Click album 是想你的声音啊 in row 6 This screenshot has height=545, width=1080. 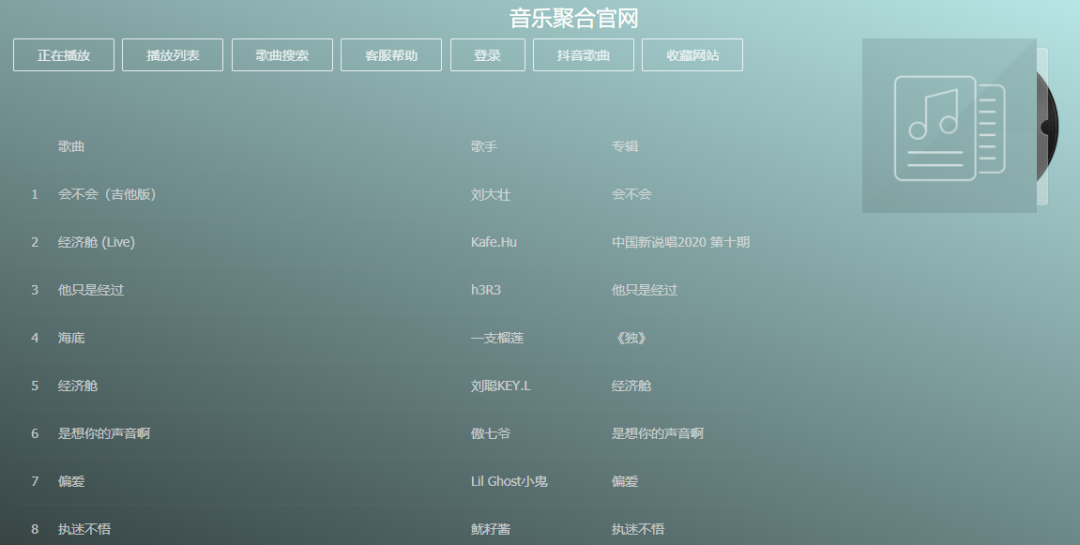click(658, 433)
